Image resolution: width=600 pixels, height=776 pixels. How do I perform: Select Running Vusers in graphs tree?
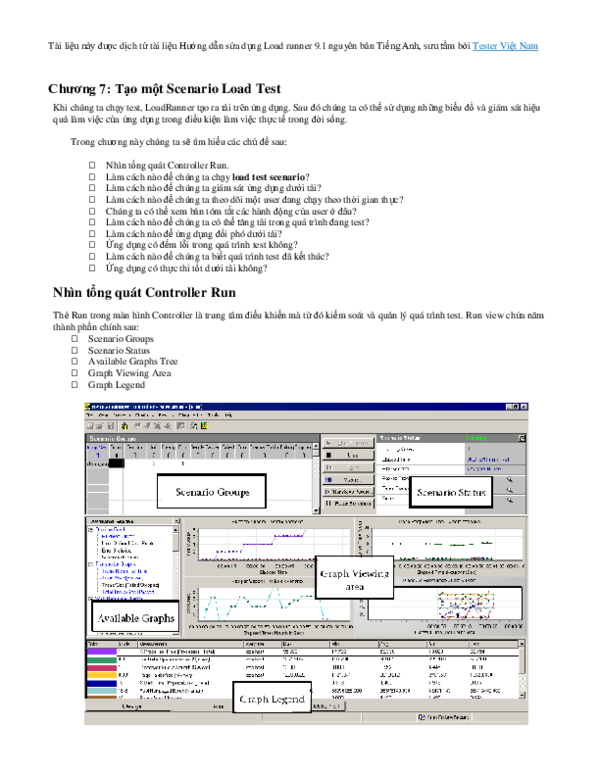click(x=118, y=536)
